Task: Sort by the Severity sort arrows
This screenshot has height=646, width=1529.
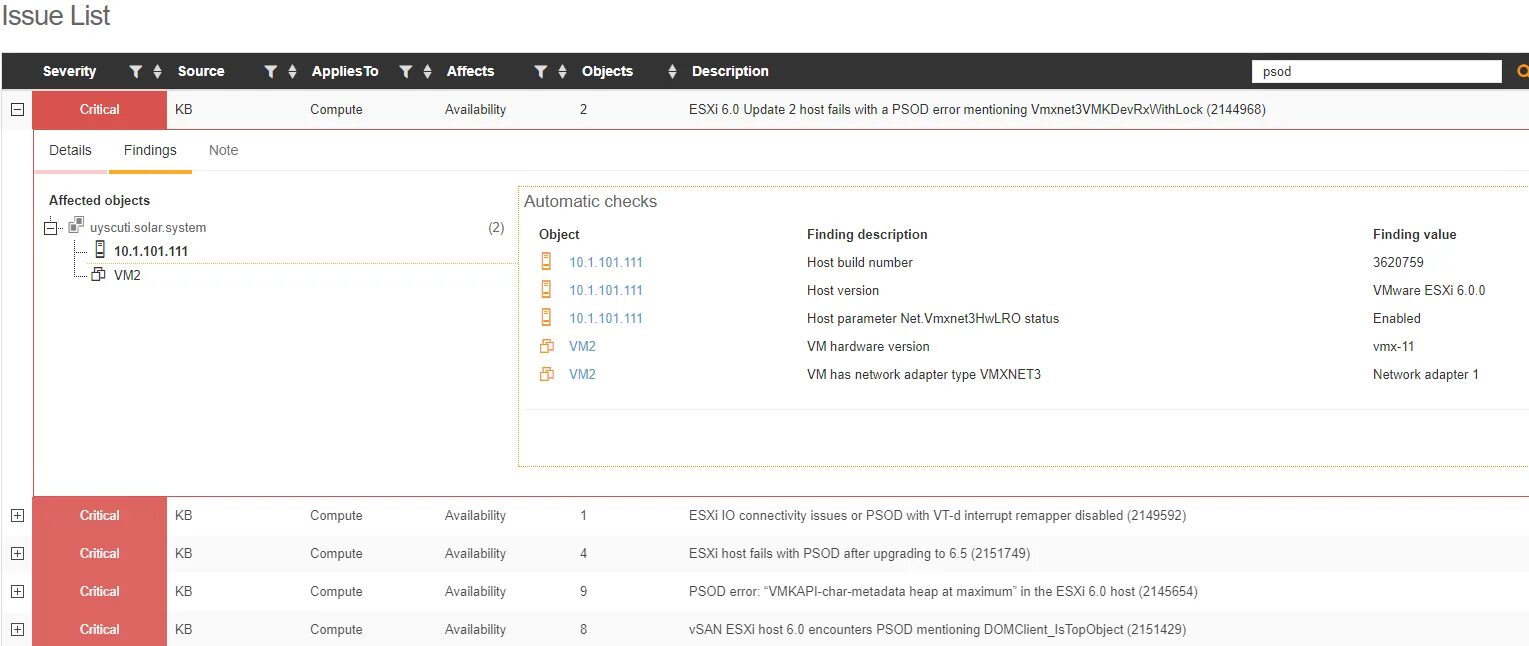Action: 157,72
